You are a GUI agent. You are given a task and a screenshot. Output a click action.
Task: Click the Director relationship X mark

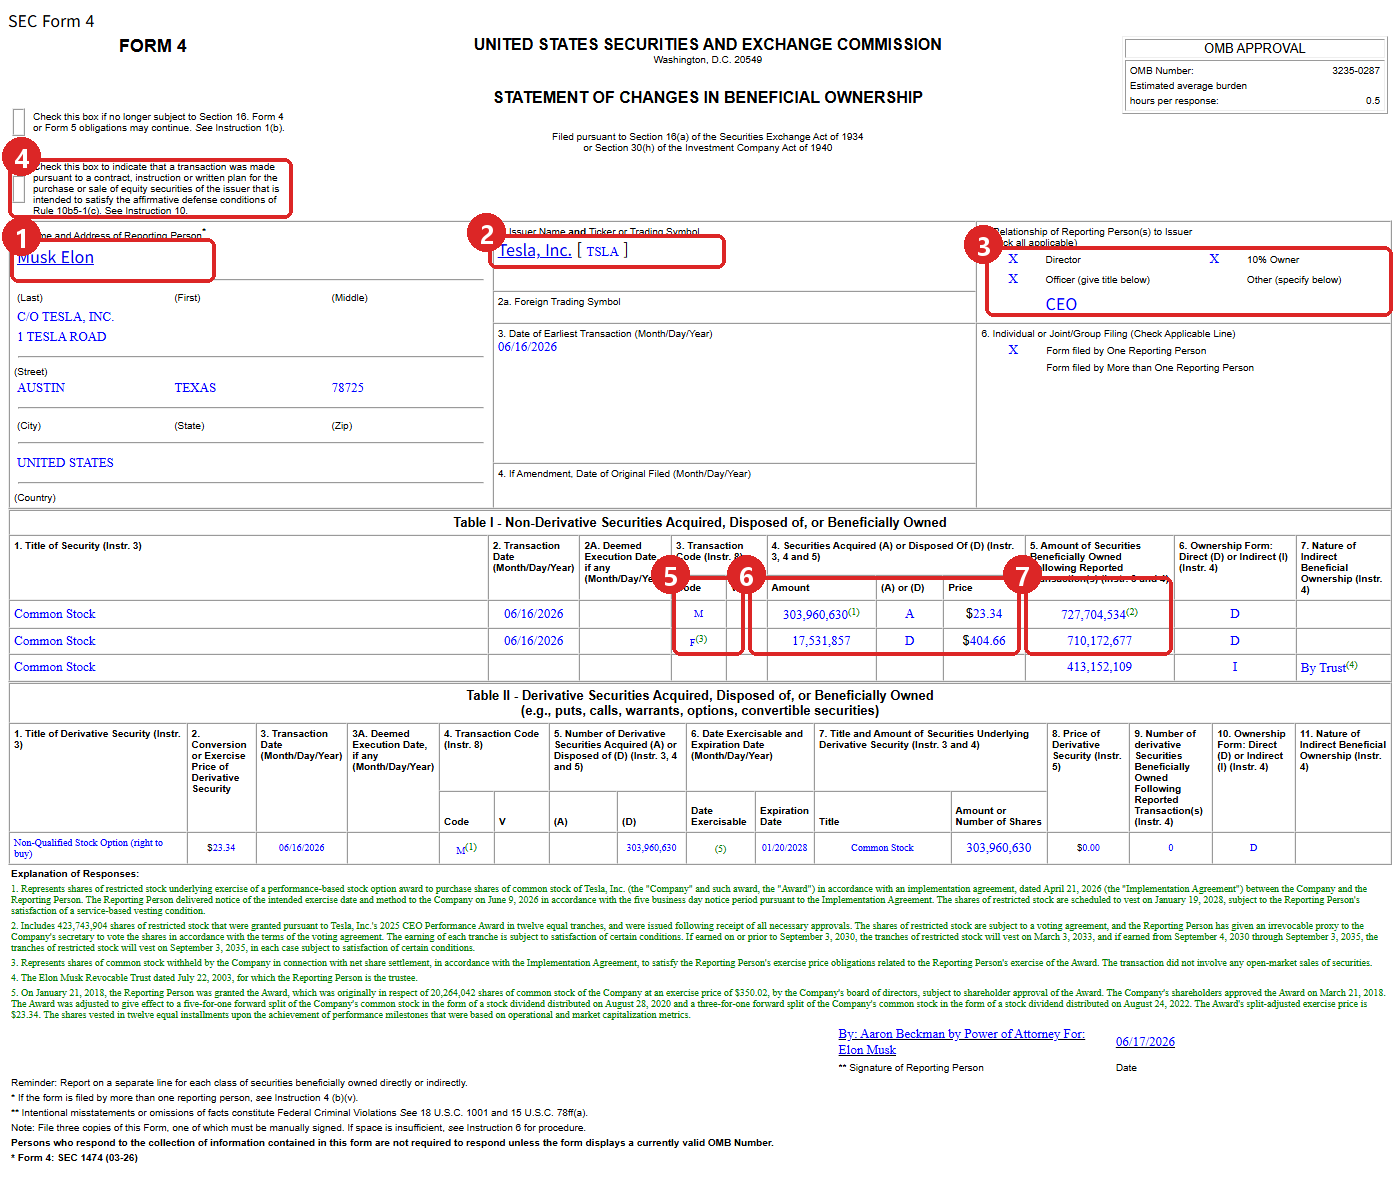pos(1013,259)
